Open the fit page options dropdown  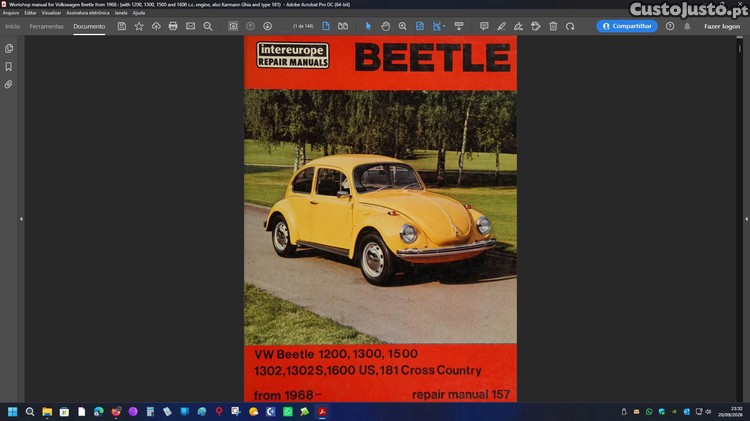point(439,26)
